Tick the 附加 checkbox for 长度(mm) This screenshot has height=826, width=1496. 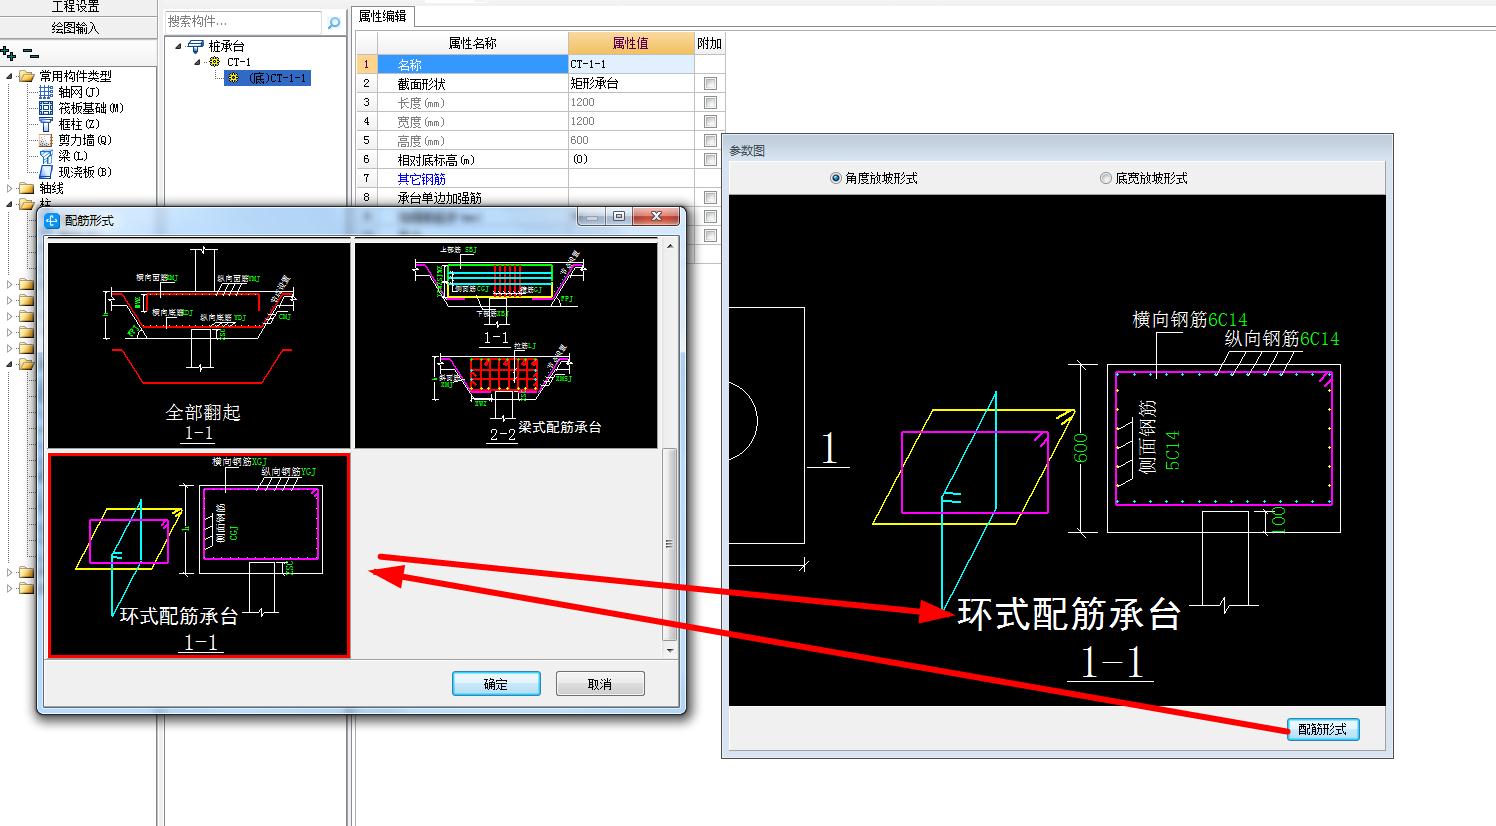tap(710, 102)
